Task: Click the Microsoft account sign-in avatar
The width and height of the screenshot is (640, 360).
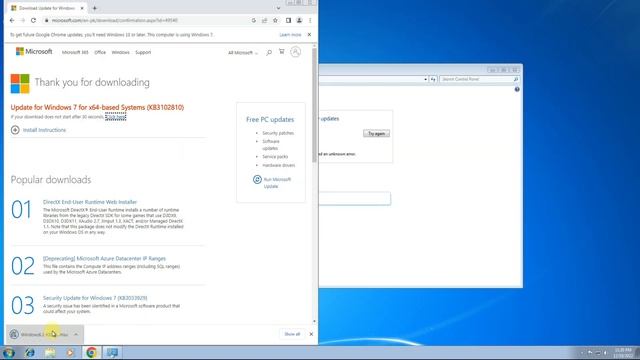Action: click(x=296, y=52)
